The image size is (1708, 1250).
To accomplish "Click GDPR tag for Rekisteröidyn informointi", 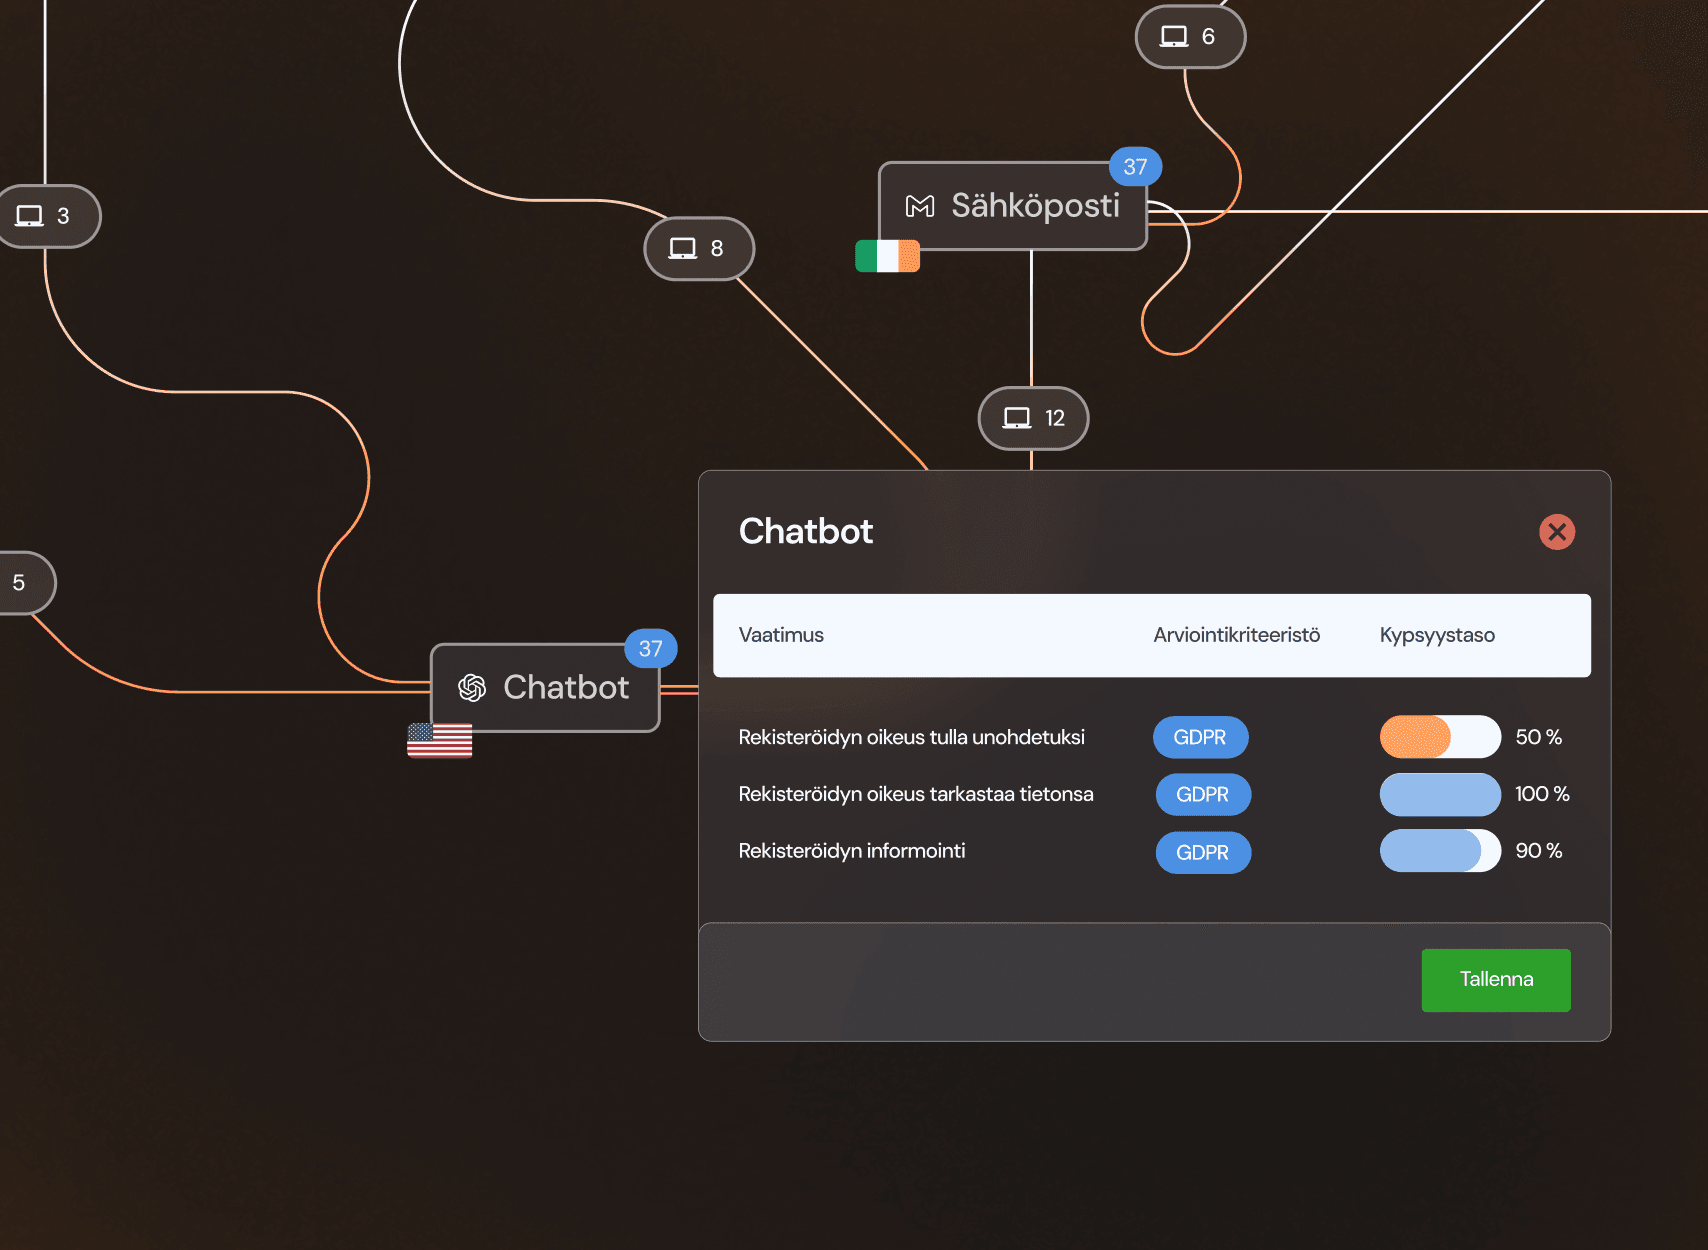I will point(1203,852).
